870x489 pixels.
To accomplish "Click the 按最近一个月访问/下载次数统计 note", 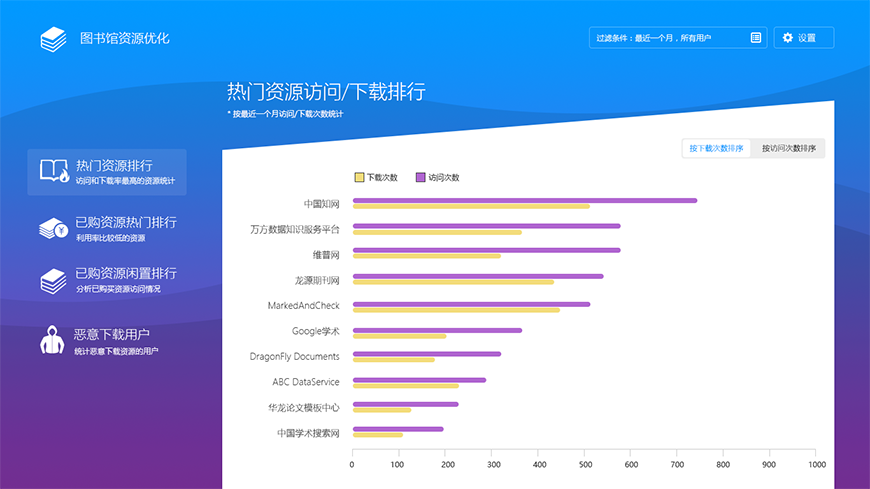I will [x=286, y=114].
